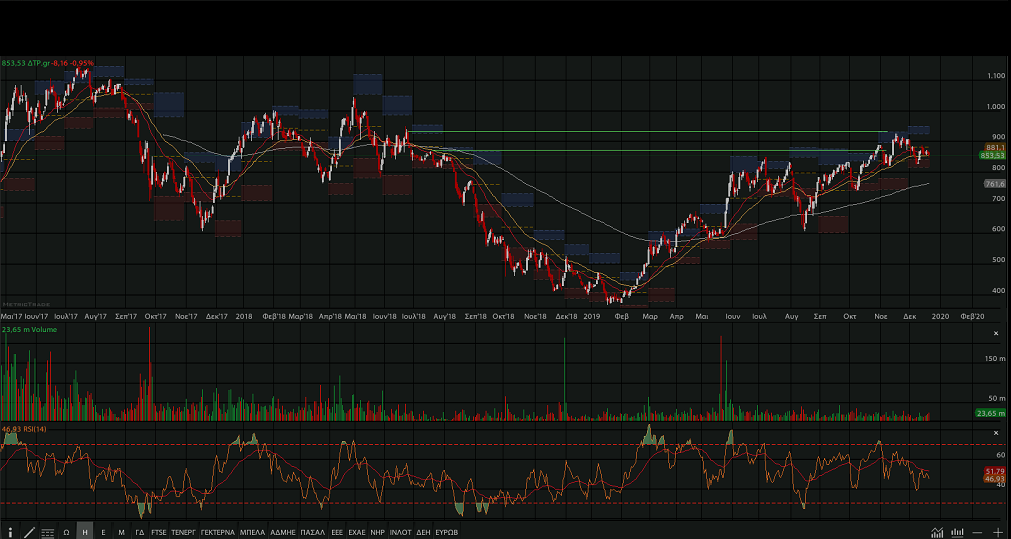Load the ΜΠΕΛΑ stock chart

[253, 532]
